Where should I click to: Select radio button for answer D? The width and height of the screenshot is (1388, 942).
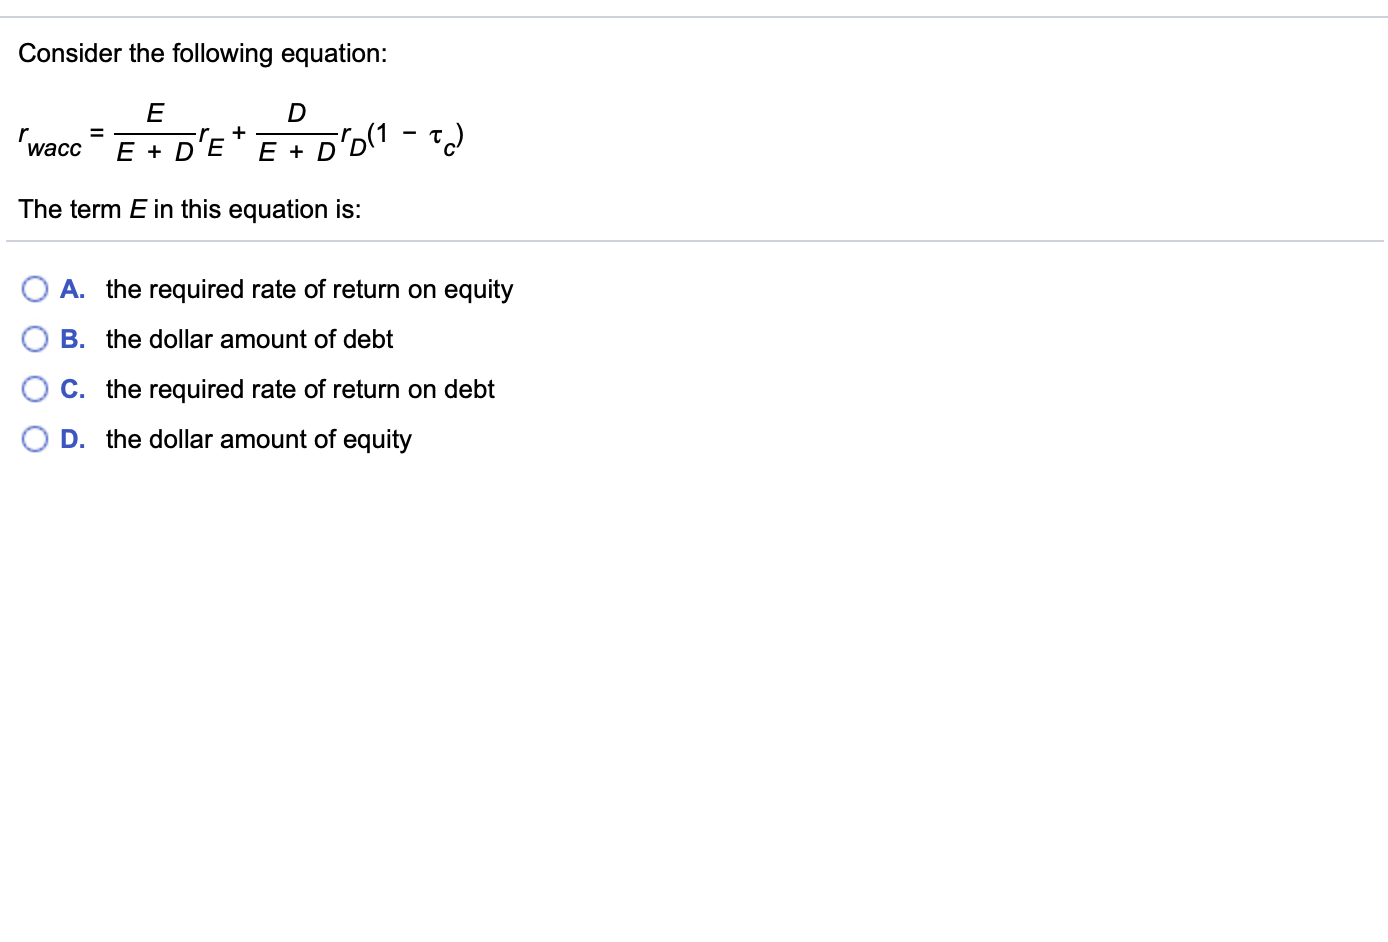pyautogui.click(x=35, y=438)
